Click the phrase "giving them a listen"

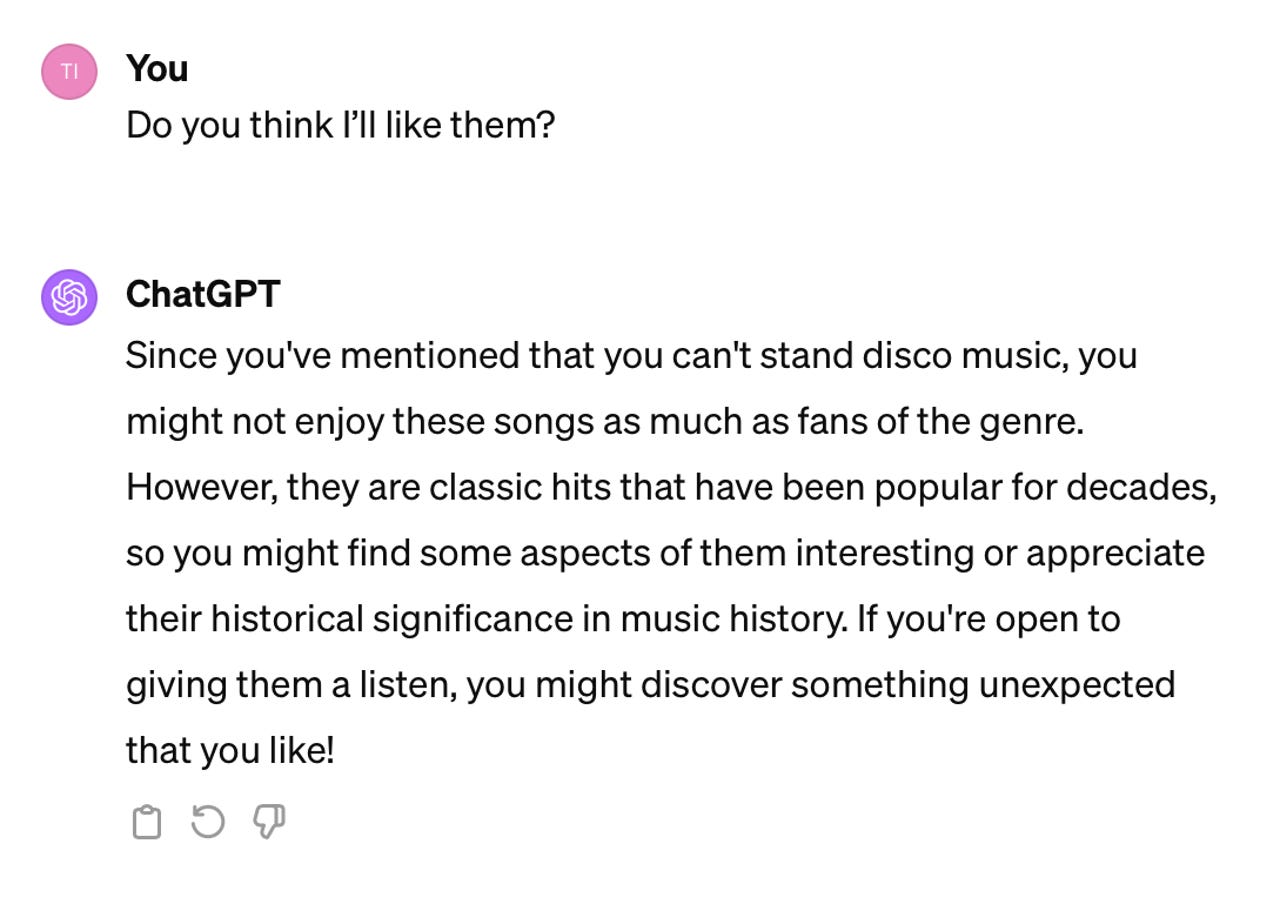290,685
